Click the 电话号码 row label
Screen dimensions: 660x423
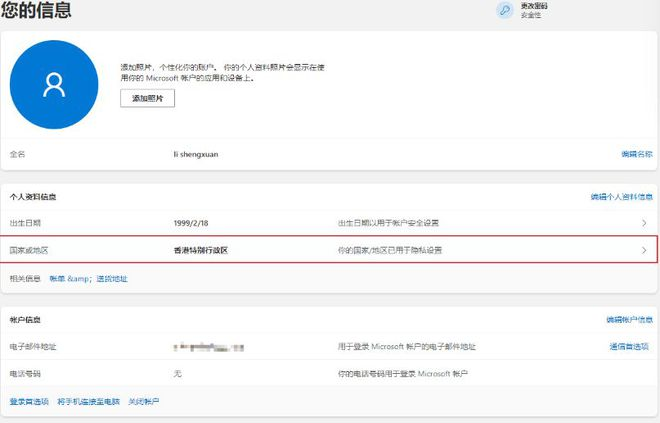pyautogui.click(x=26, y=373)
